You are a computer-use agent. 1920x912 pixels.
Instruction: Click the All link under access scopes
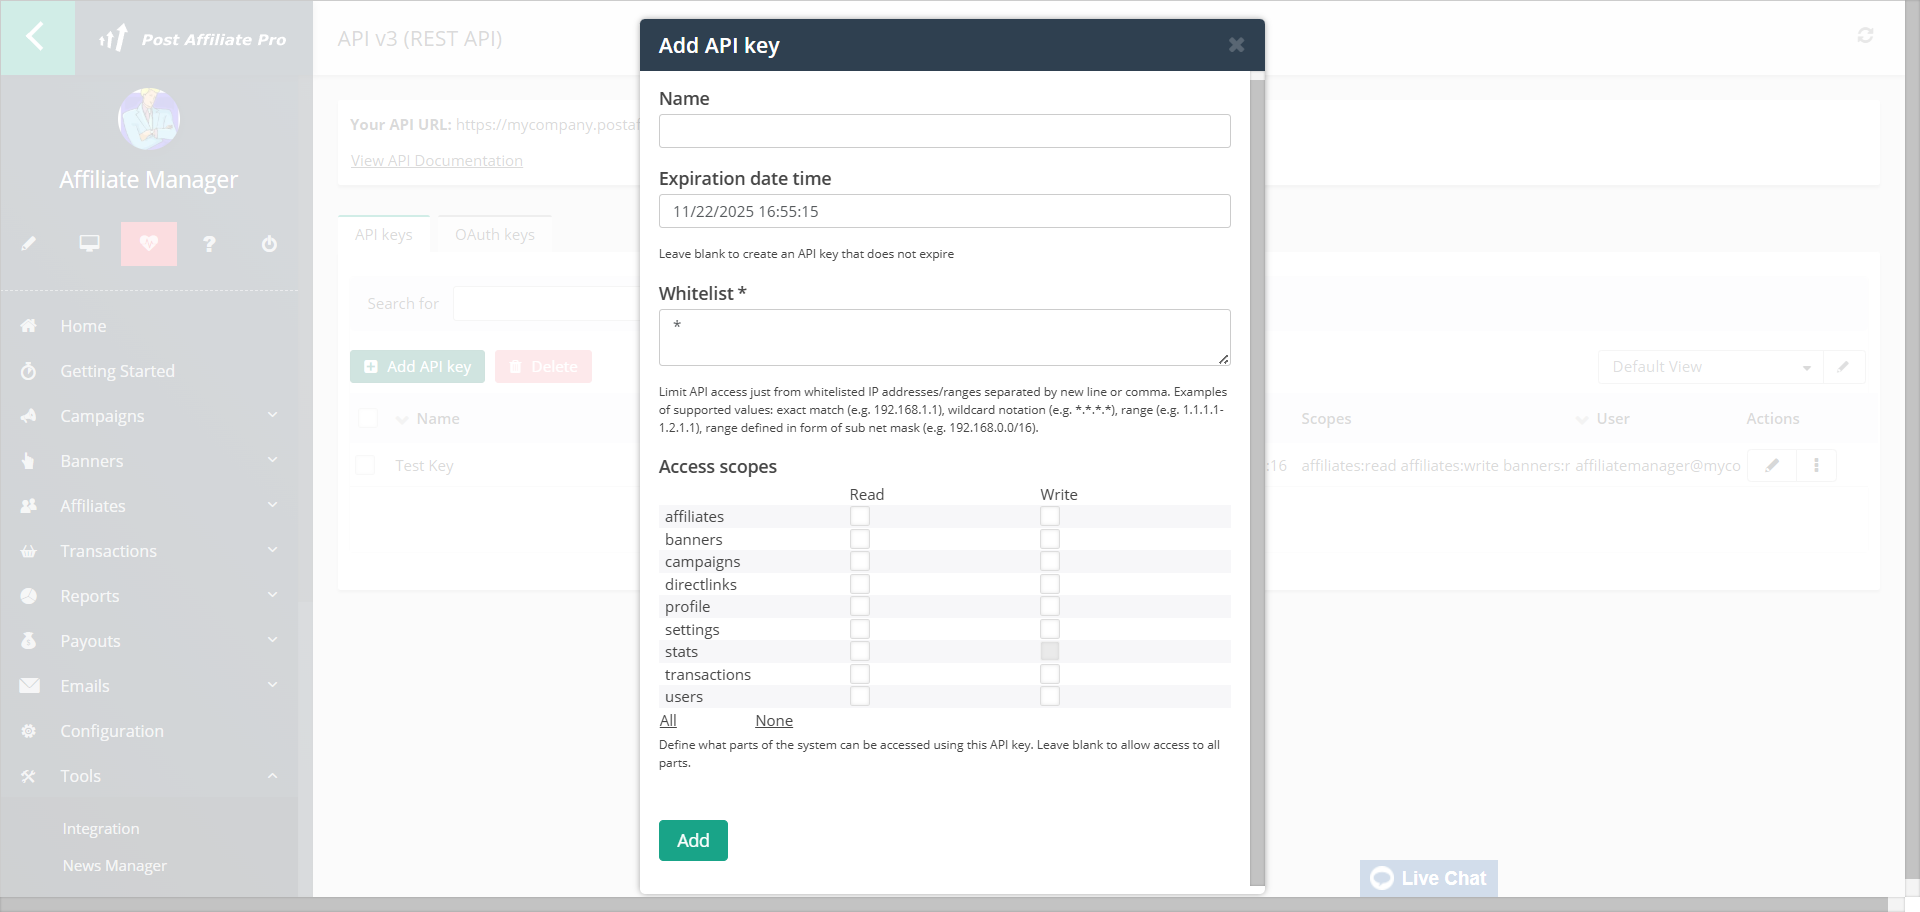[668, 720]
